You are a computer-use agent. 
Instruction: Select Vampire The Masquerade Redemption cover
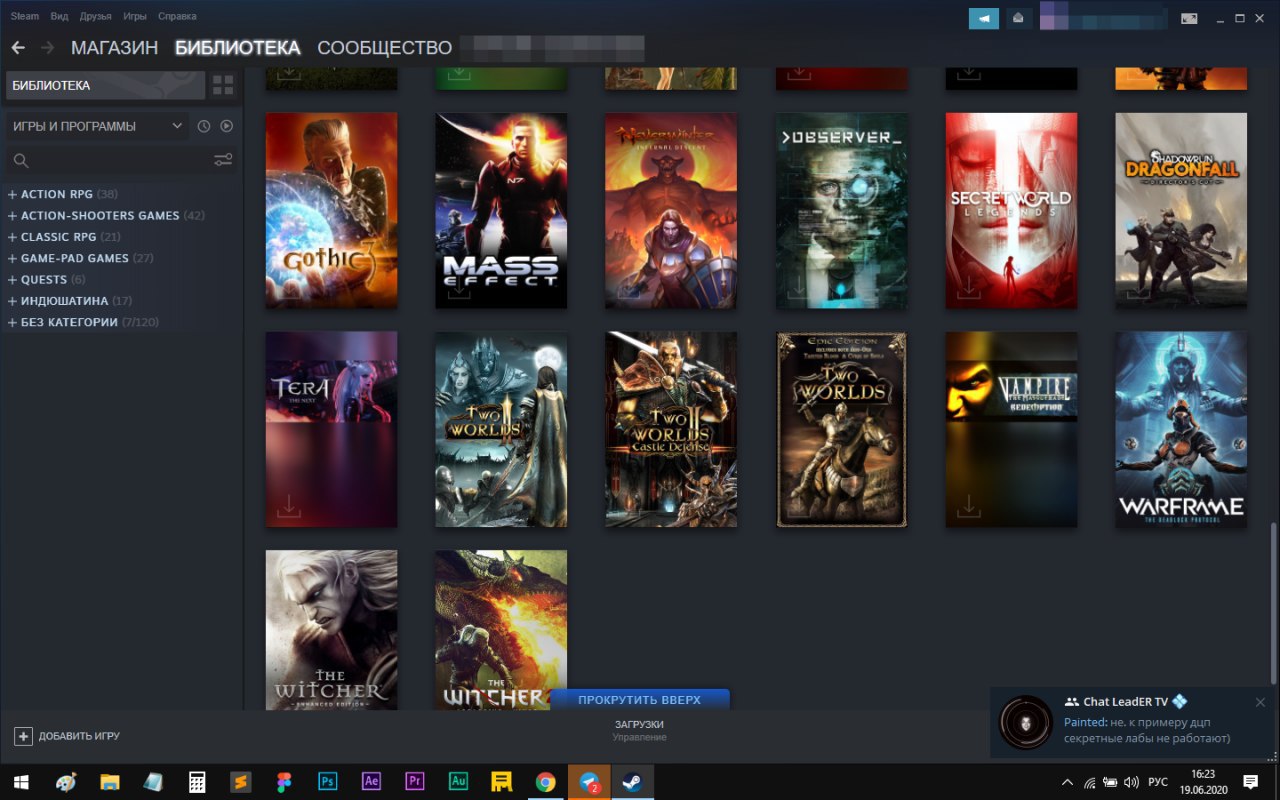[1011, 429]
